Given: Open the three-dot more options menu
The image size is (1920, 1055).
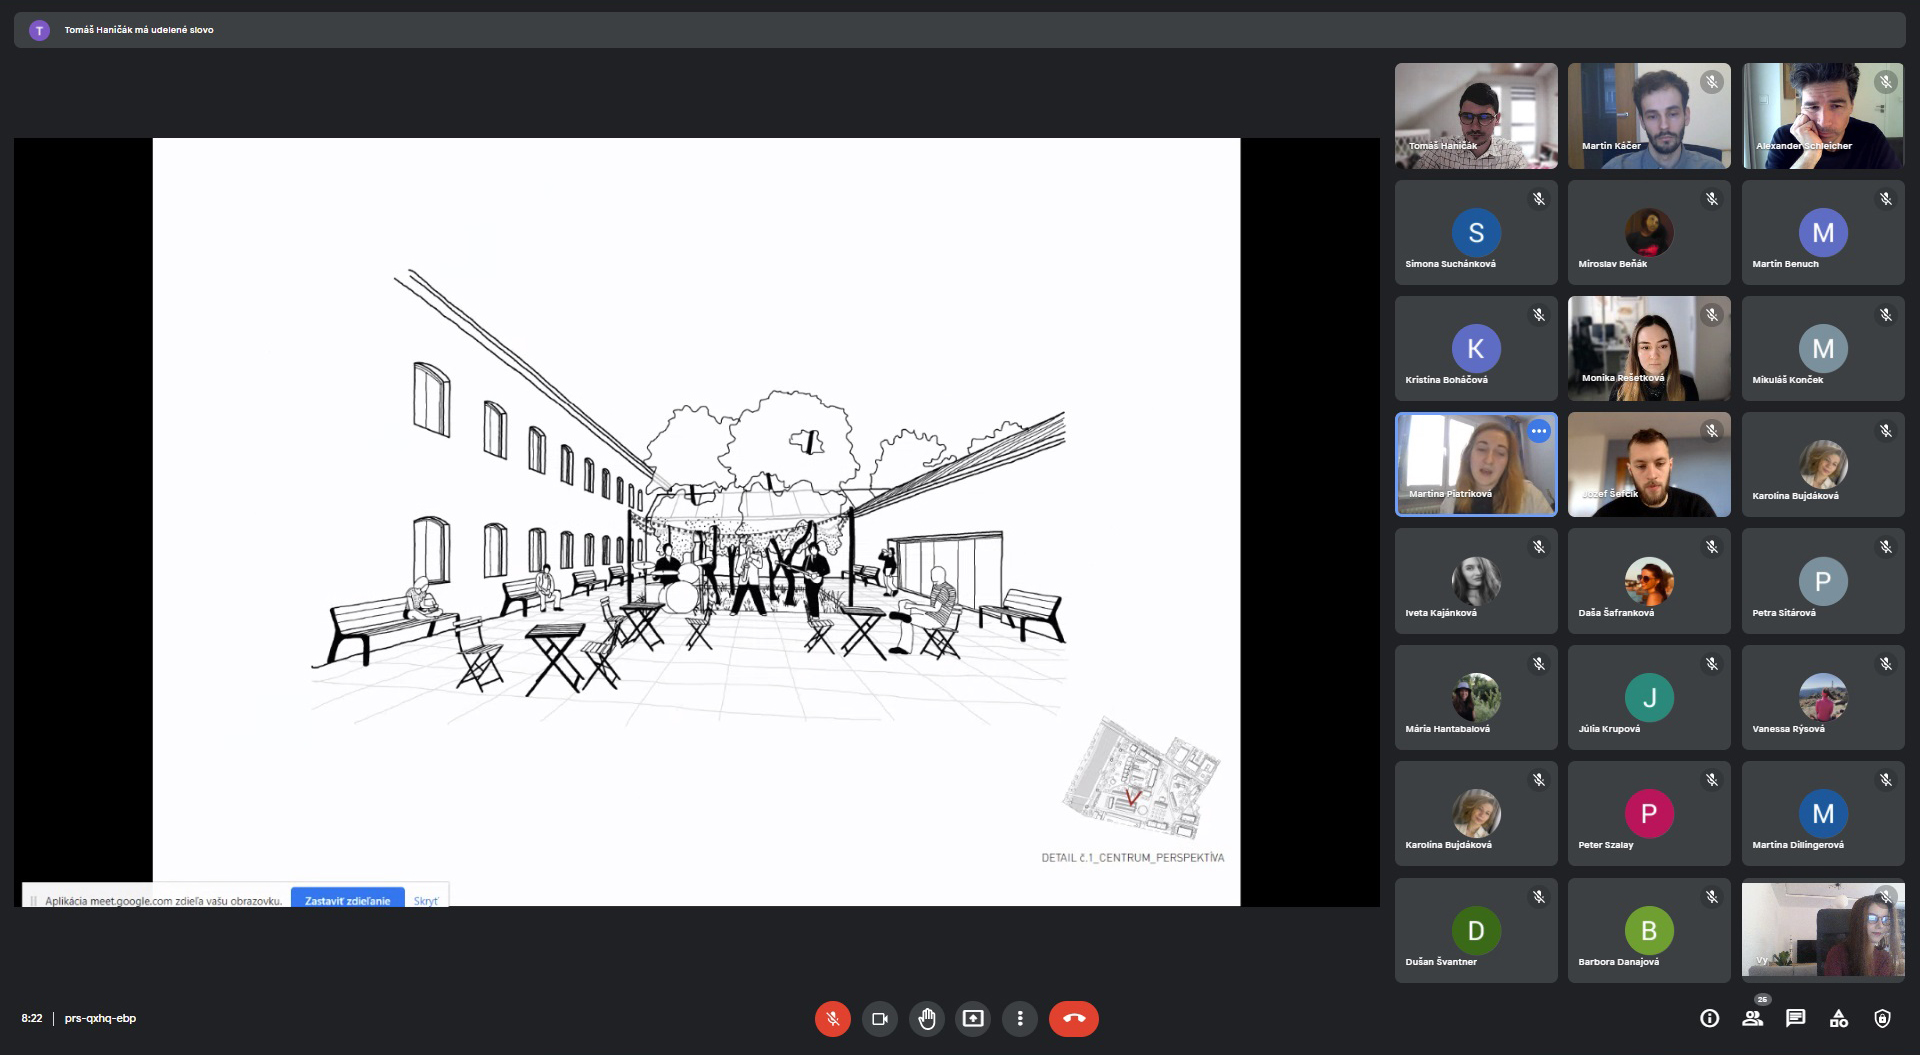Looking at the screenshot, I should tap(1020, 1018).
